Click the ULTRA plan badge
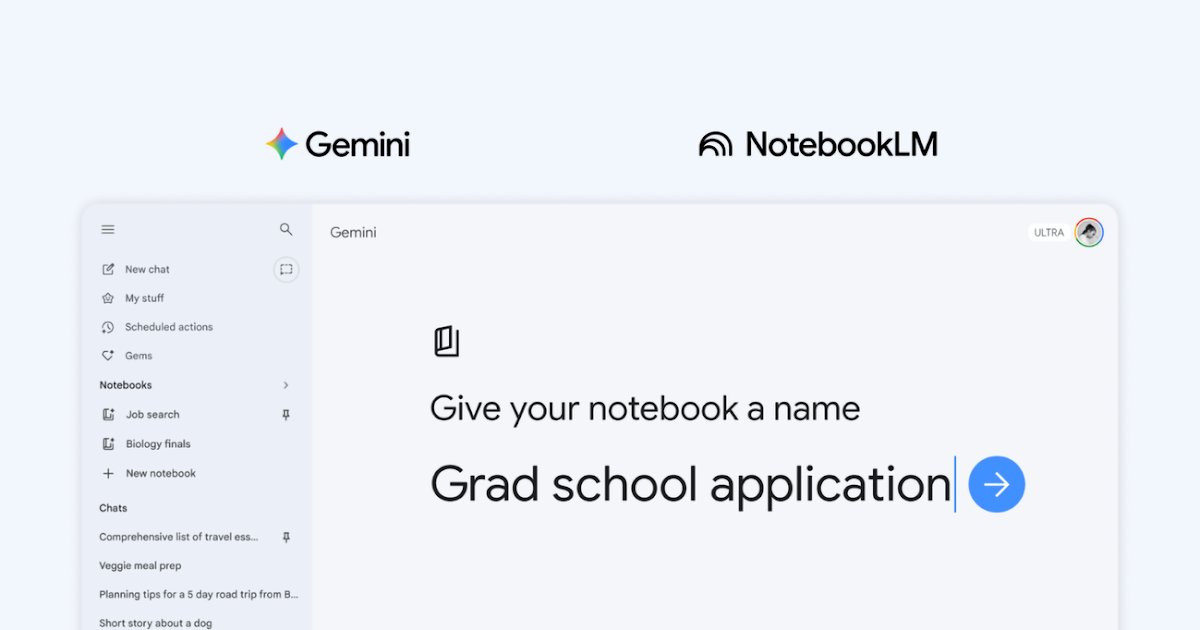1200x630 pixels. pos(1049,233)
